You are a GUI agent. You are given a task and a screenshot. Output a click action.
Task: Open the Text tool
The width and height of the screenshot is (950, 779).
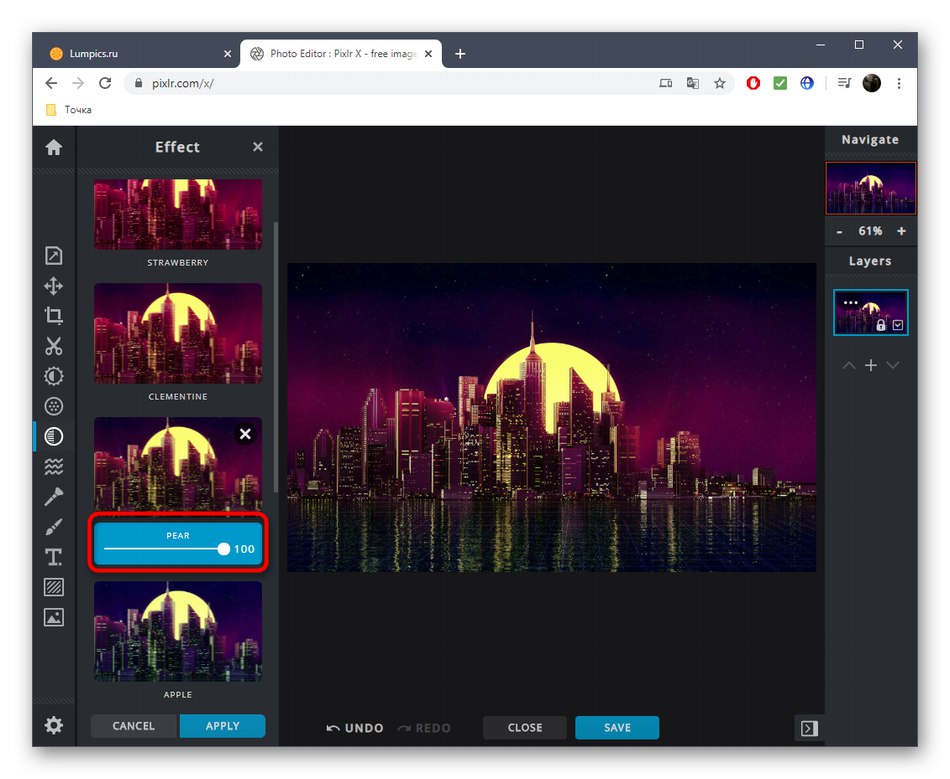(x=53, y=556)
